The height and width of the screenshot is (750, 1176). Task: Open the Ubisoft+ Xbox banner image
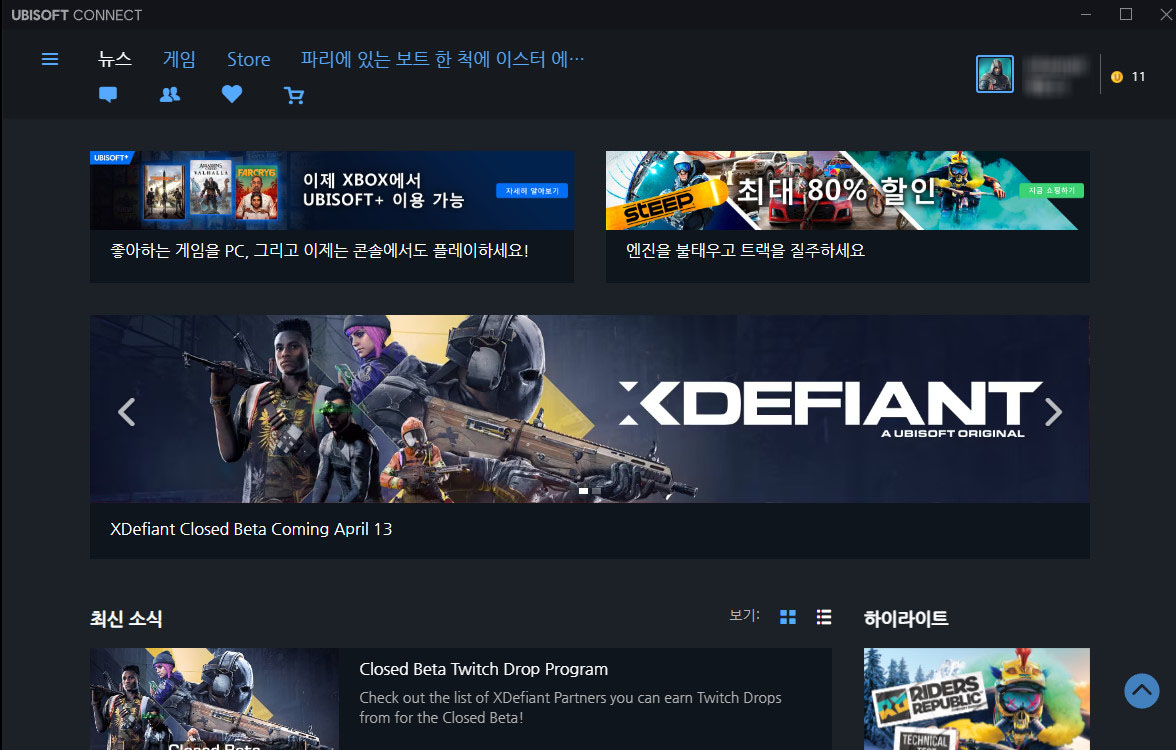coord(332,190)
